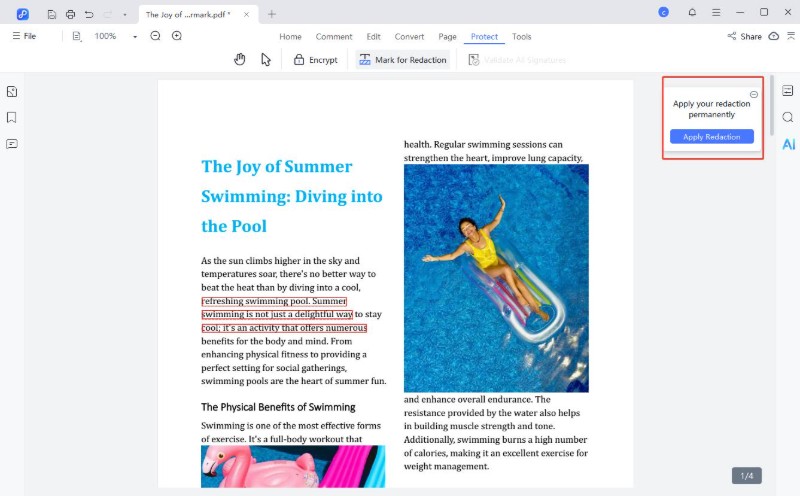The image size is (800, 496).
Task: Open the notifications bell icon
Action: 692,12
